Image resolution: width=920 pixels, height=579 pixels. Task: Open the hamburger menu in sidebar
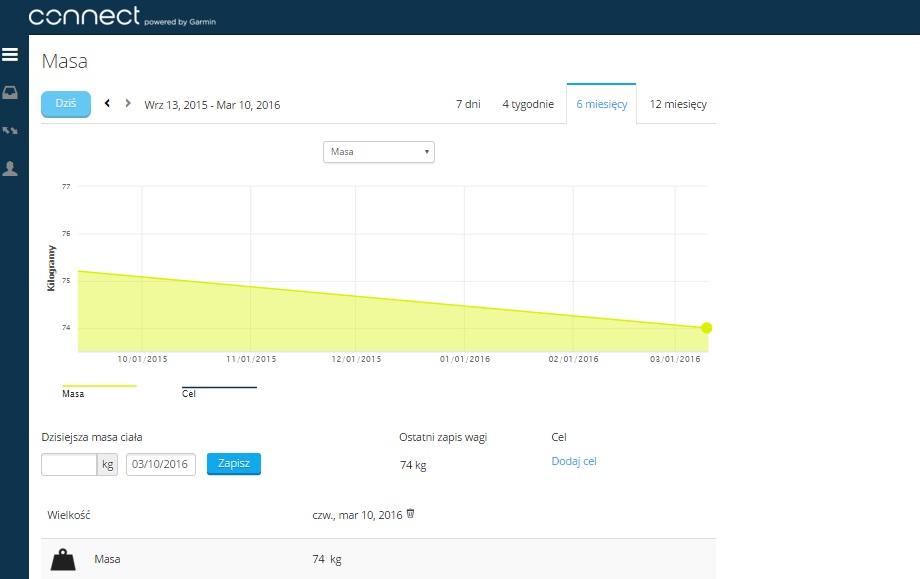(x=11, y=54)
